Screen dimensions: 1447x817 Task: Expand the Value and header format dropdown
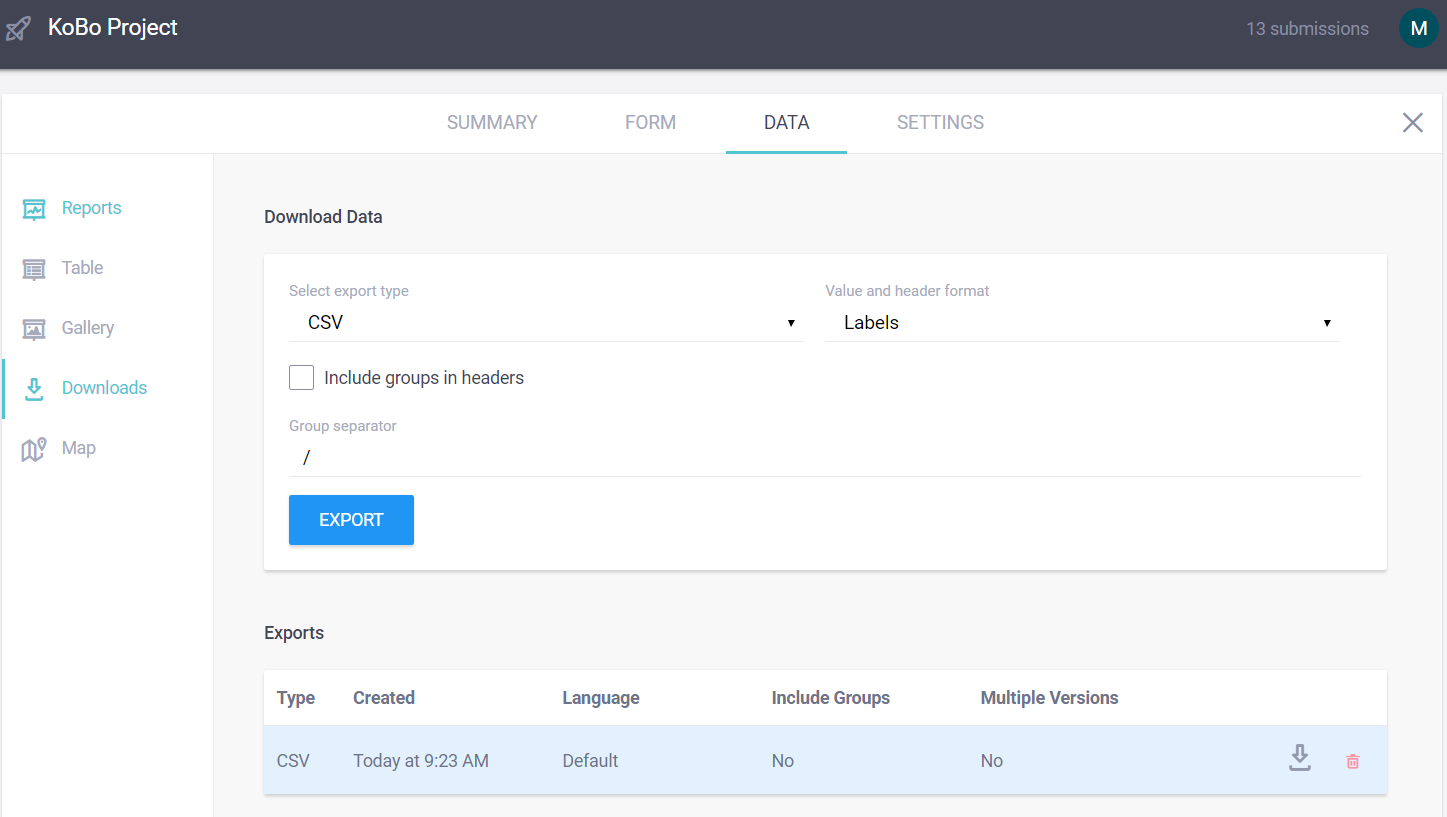1081,323
